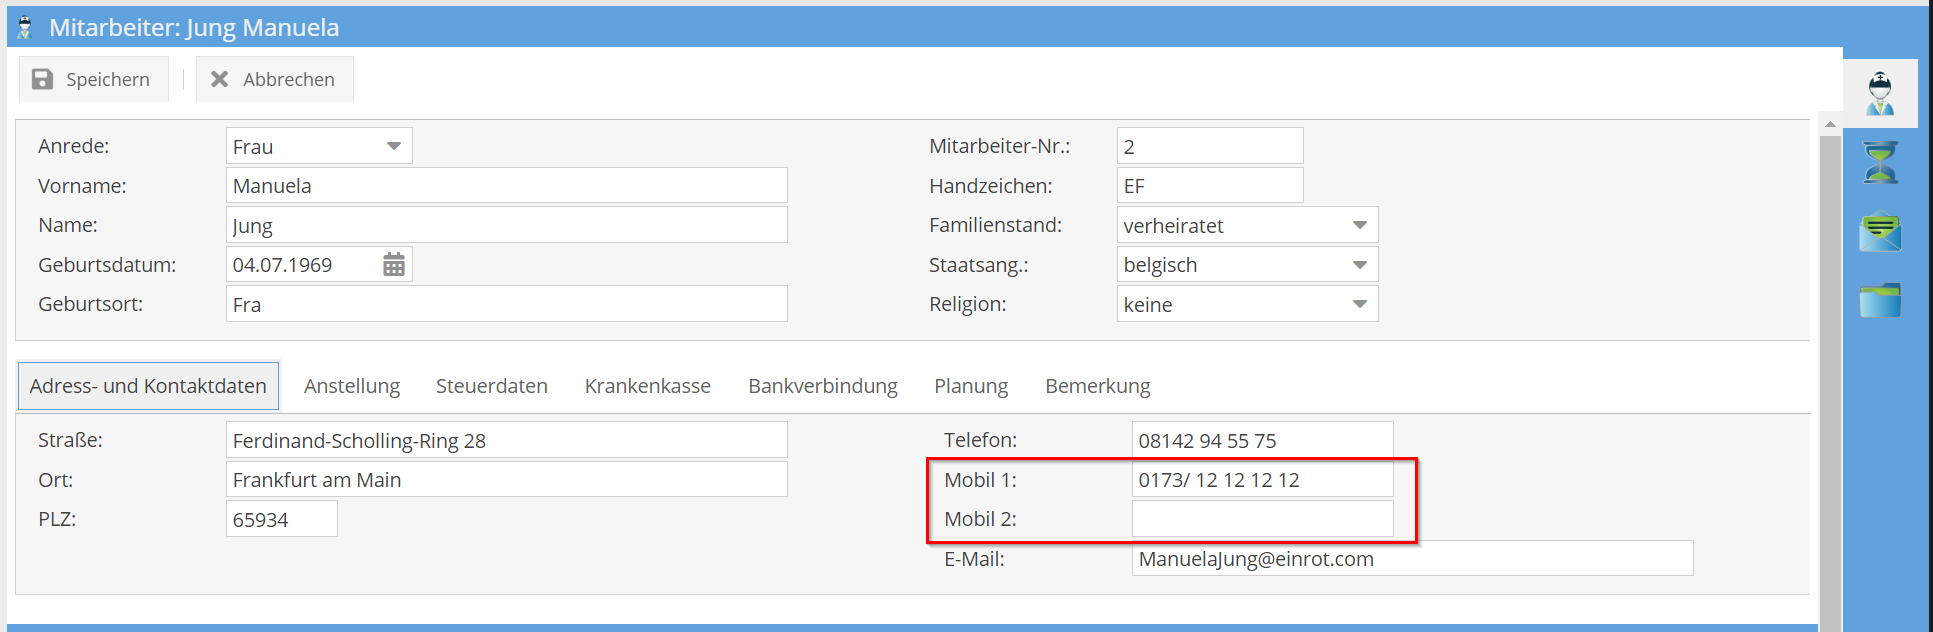Expand the Staatsang. dropdown

click(1360, 265)
